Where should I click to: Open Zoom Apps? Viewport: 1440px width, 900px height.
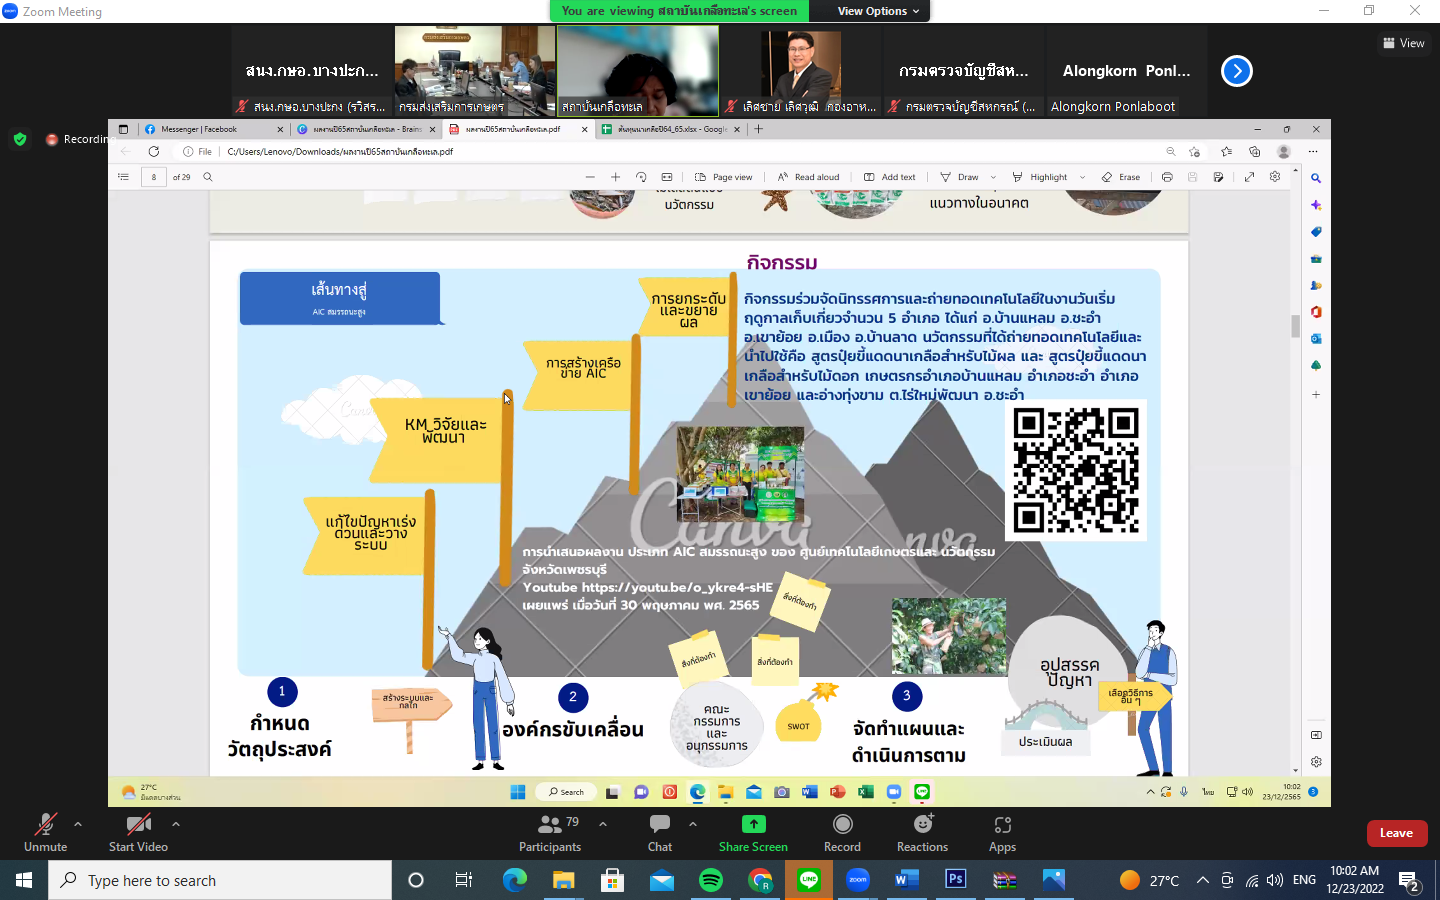coord(1002,832)
